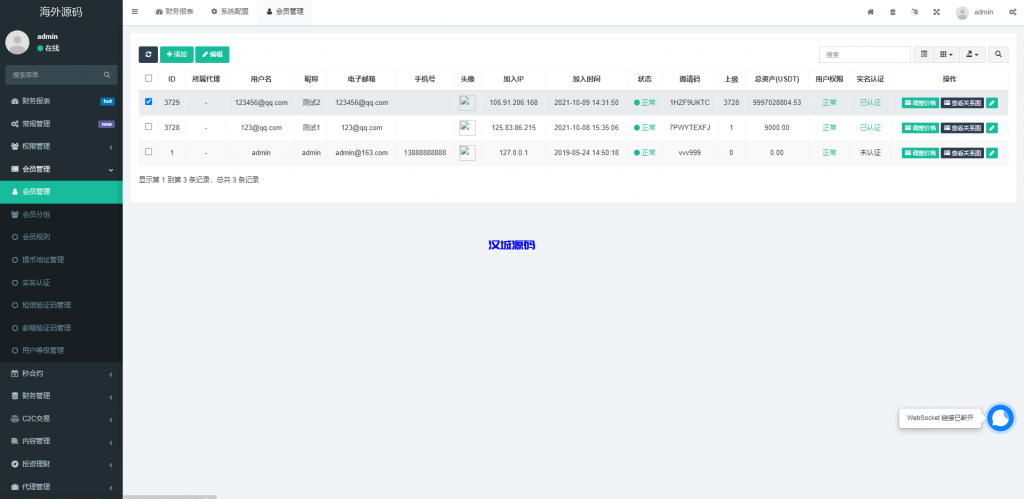Click avatar thumbnail for user 3728
The height and width of the screenshot is (499, 1024).
pos(467,127)
